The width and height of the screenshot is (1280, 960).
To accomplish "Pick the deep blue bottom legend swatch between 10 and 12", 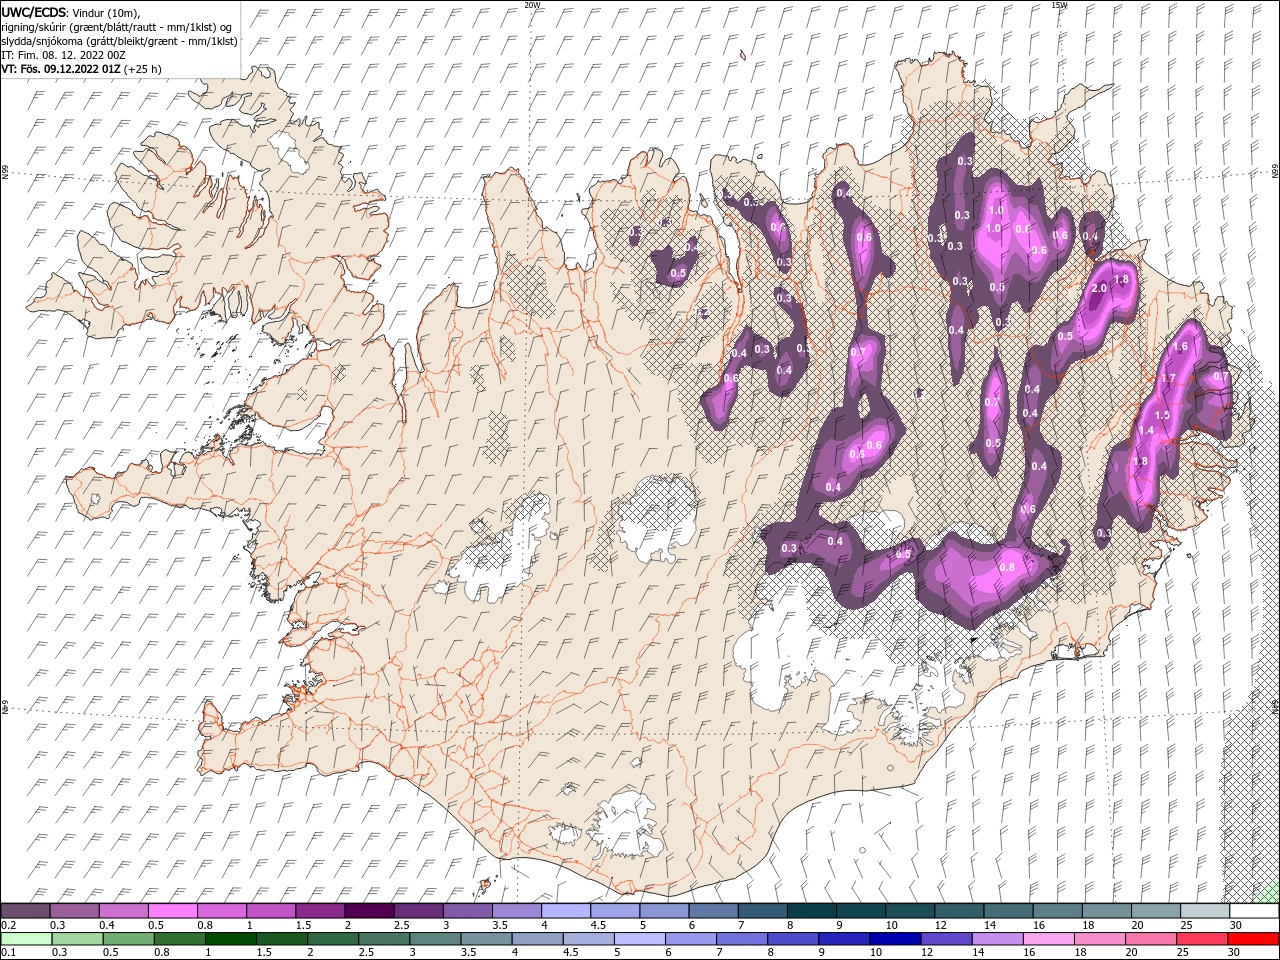I will coord(894,939).
